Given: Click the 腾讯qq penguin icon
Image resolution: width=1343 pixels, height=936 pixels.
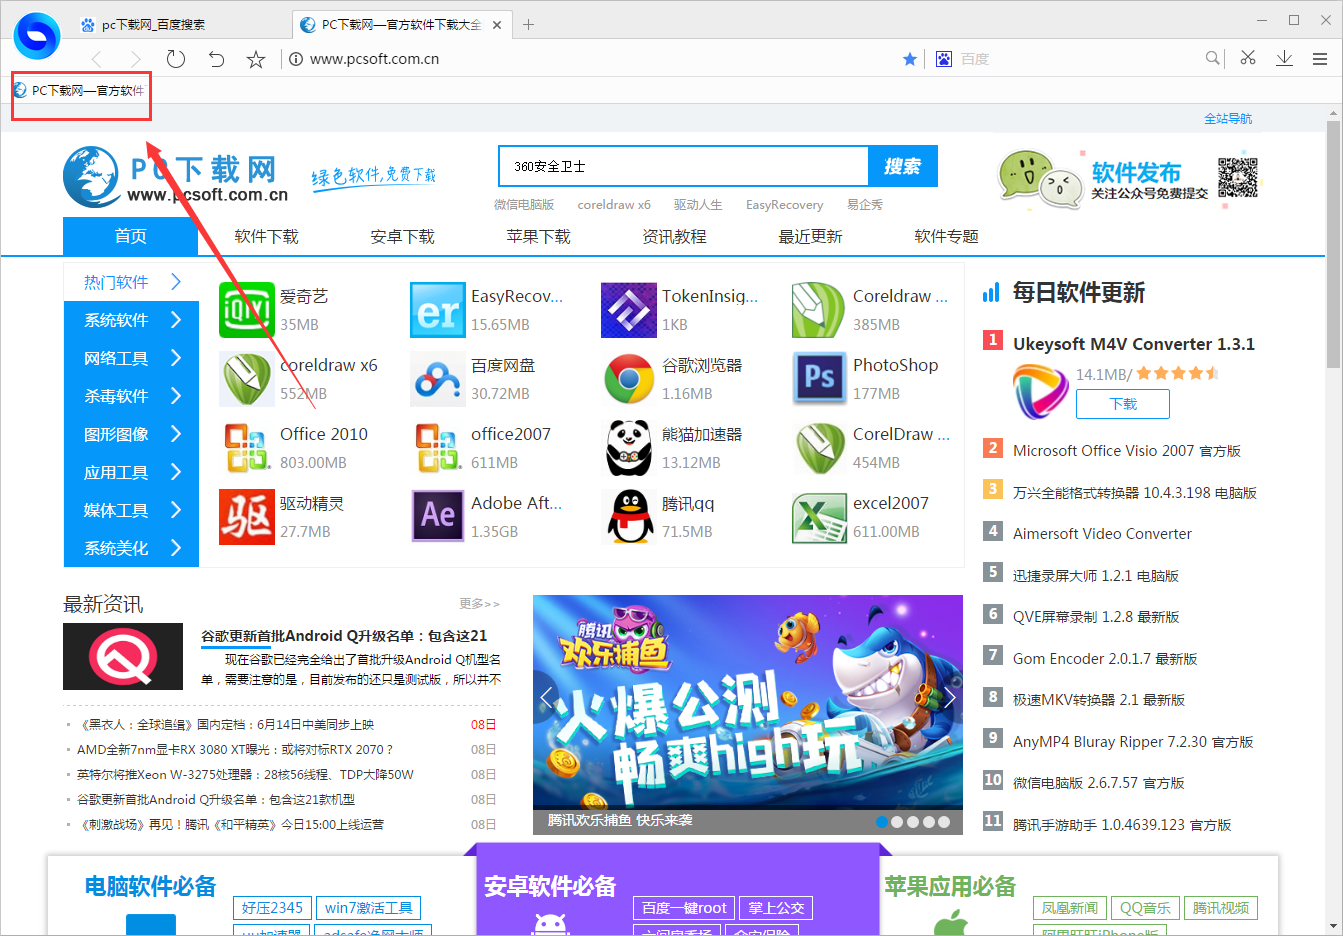Looking at the screenshot, I should tap(628, 517).
